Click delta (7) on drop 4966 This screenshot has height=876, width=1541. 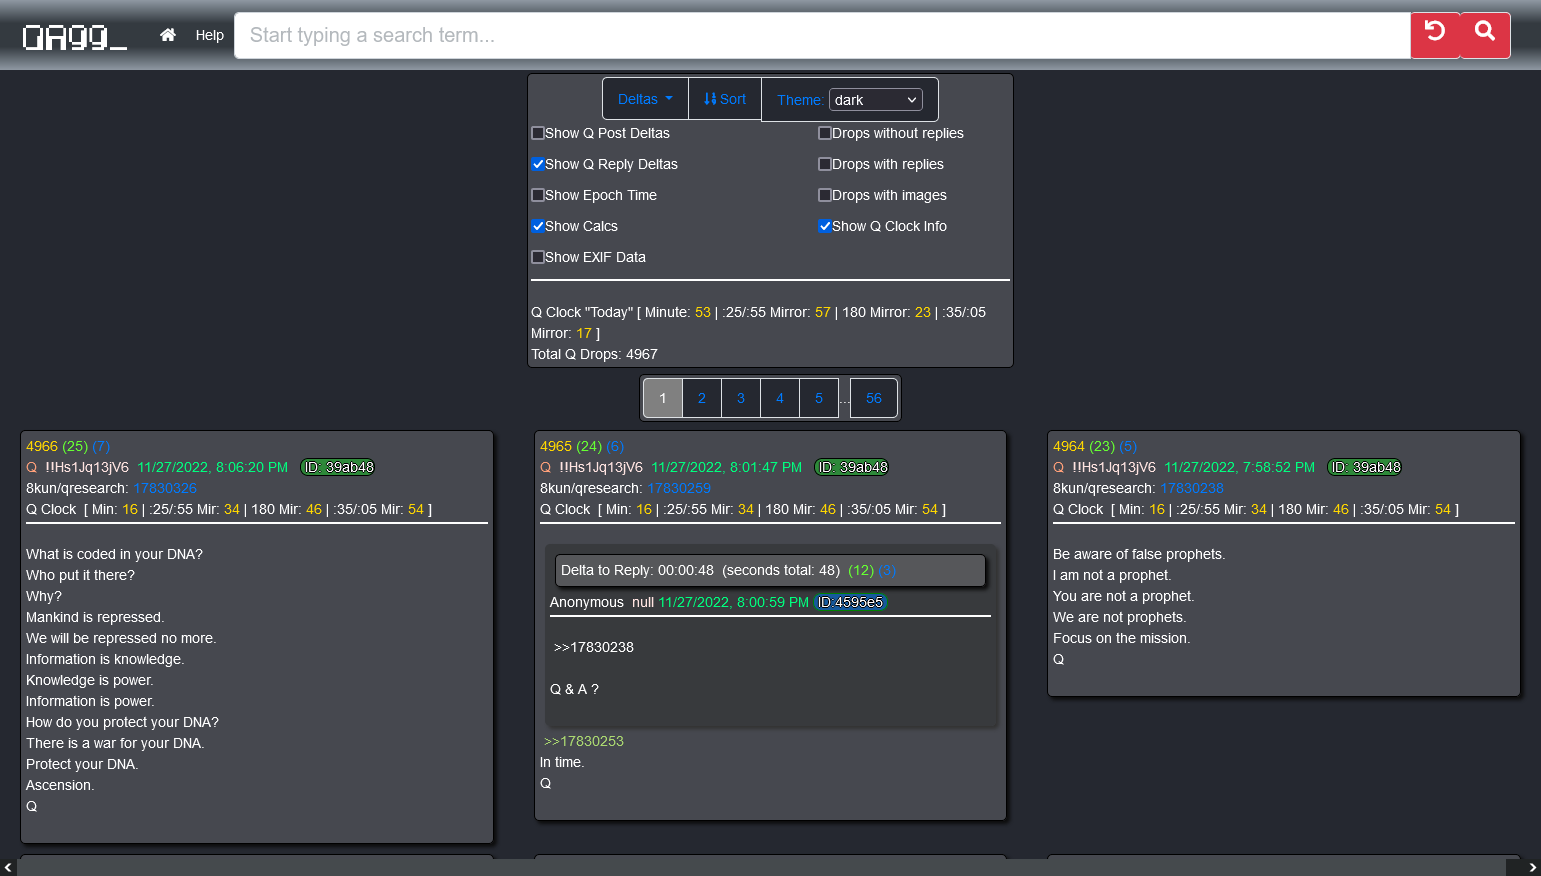(101, 446)
